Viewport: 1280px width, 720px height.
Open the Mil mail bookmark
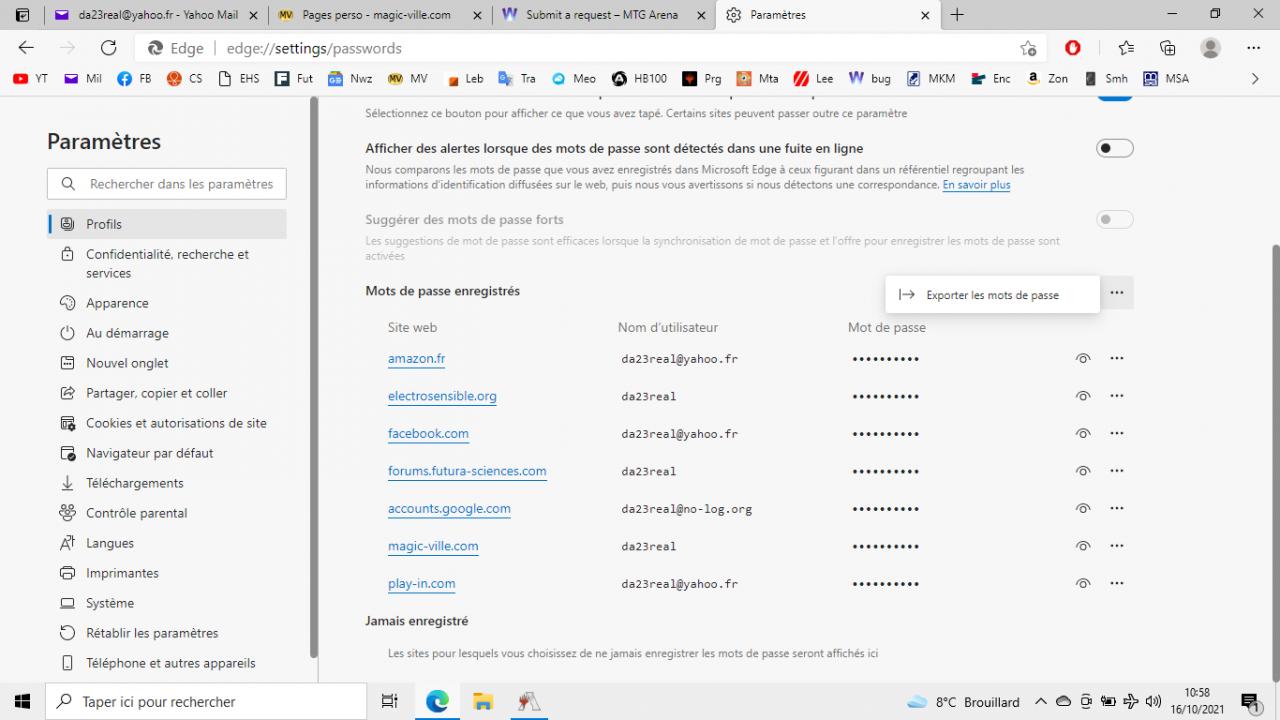tap(83, 78)
